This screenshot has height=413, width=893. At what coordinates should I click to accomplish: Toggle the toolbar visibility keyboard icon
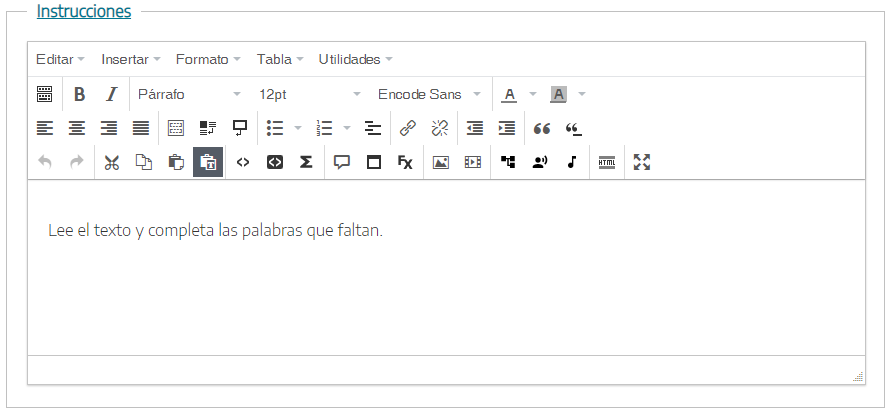[x=44, y=94]
